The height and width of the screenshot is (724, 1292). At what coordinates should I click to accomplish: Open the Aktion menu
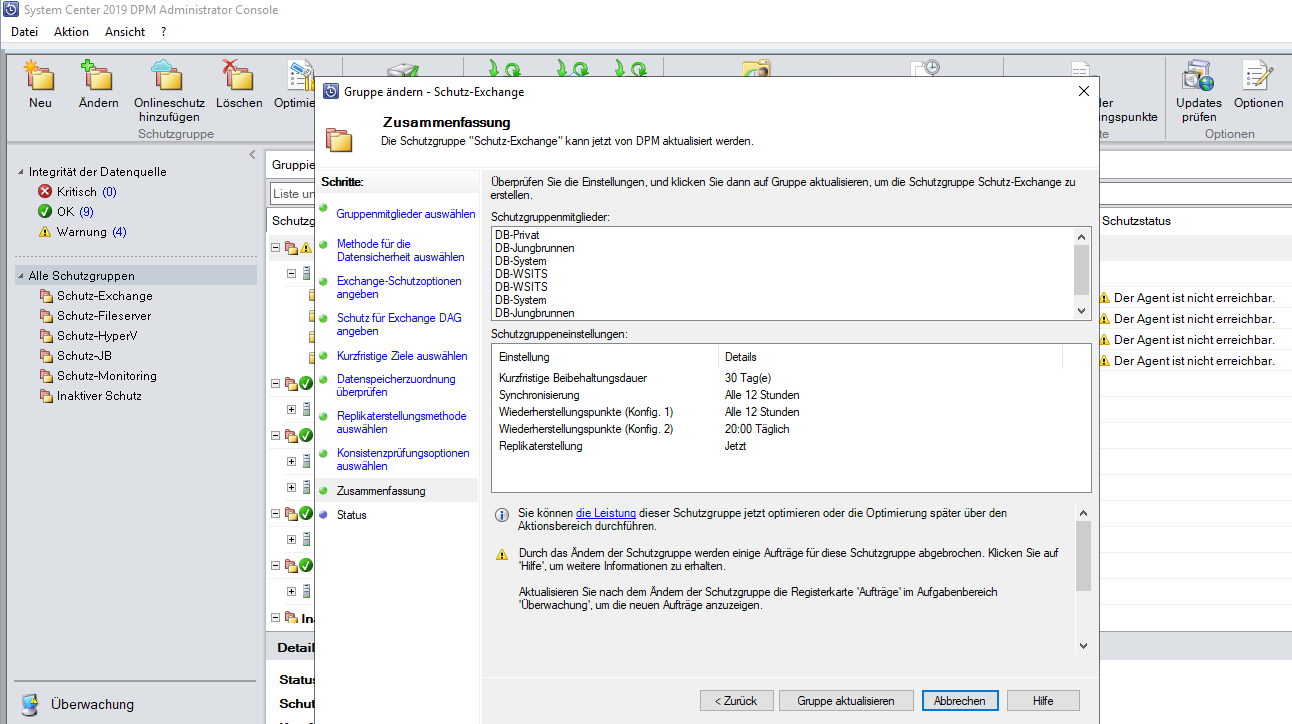click(x=71, y=32)
